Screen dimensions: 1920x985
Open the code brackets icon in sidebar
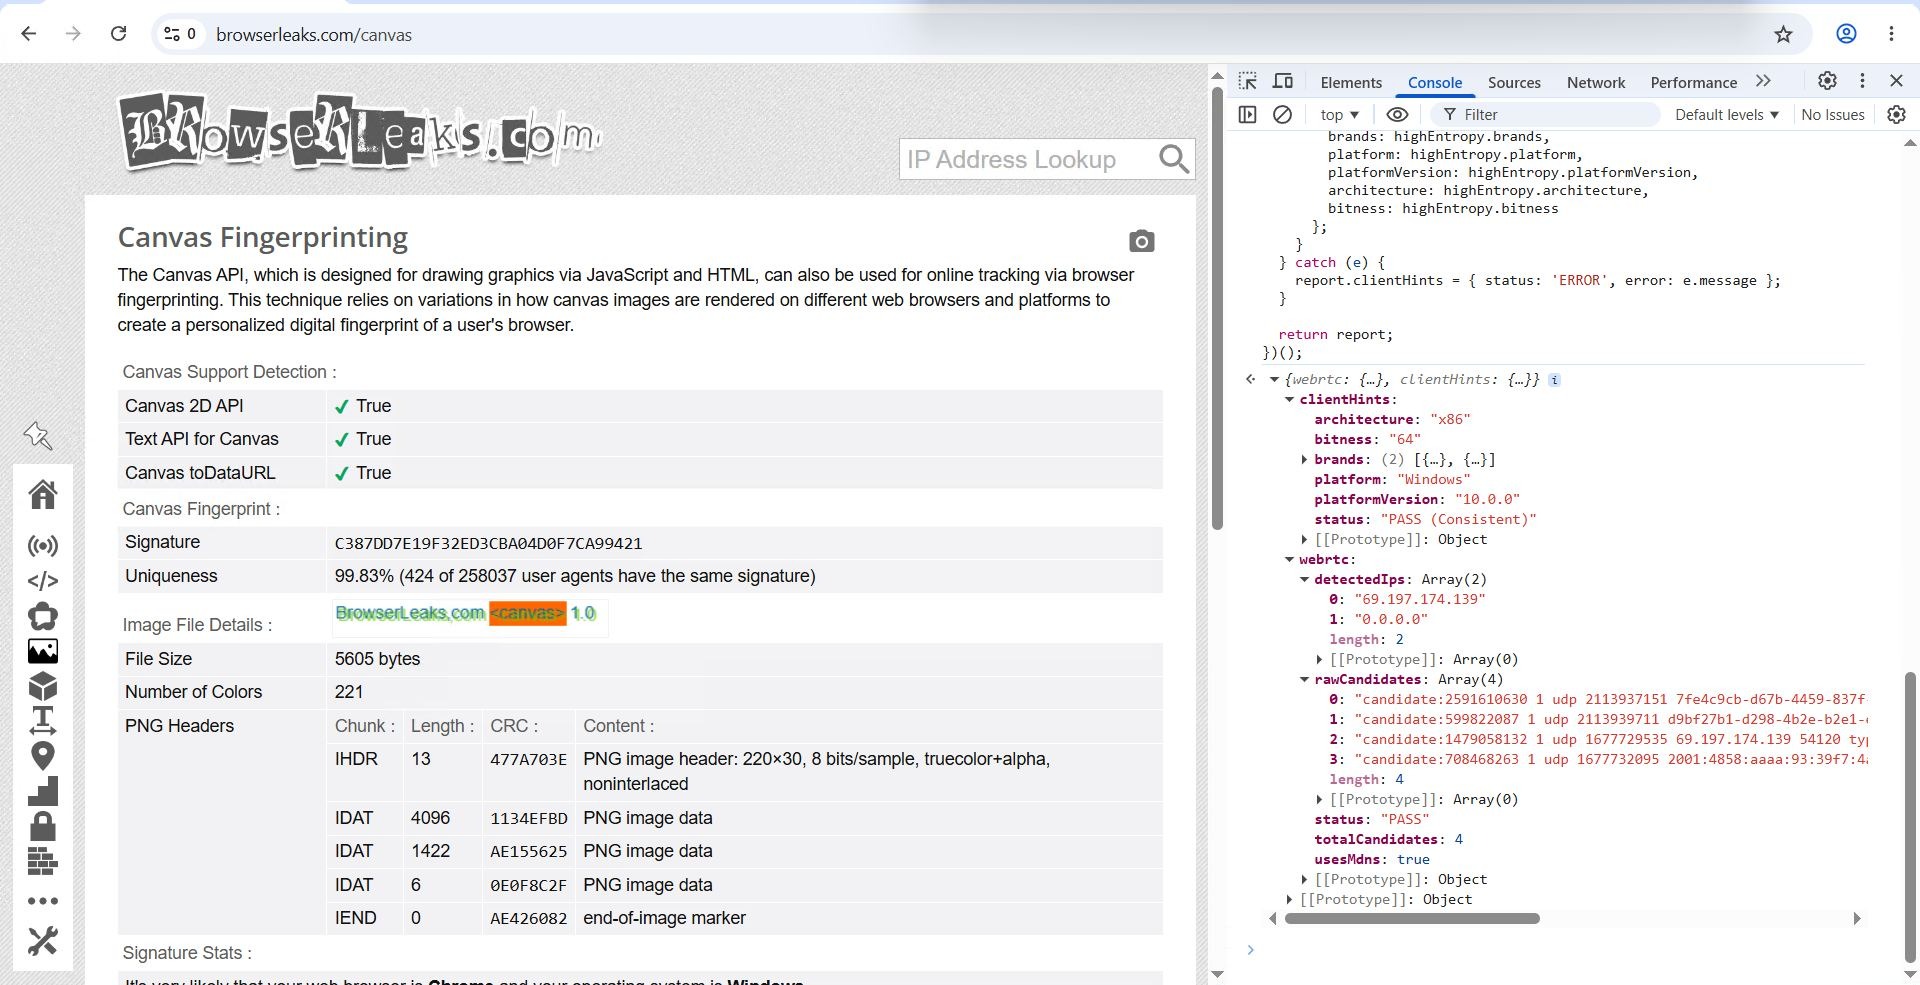click(x=43, y=581)
